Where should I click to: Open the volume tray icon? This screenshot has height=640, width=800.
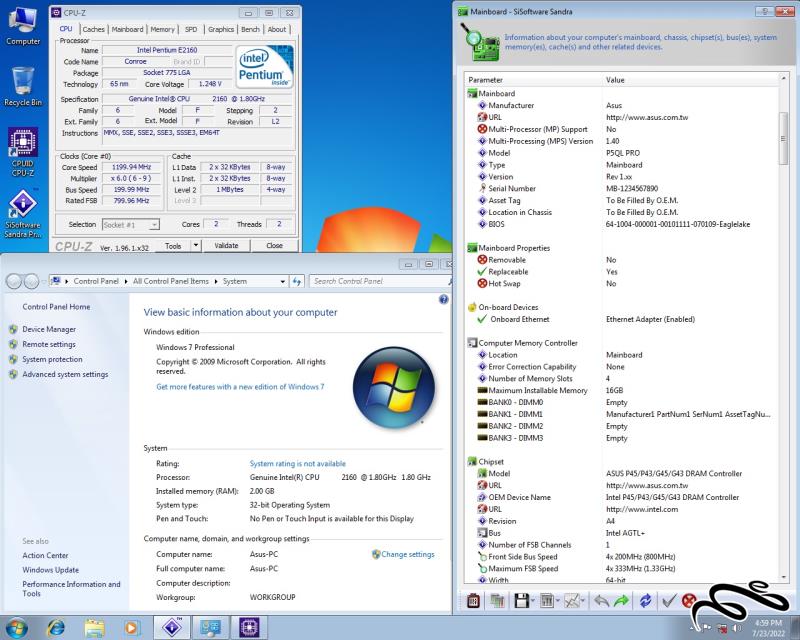[737, 628]
